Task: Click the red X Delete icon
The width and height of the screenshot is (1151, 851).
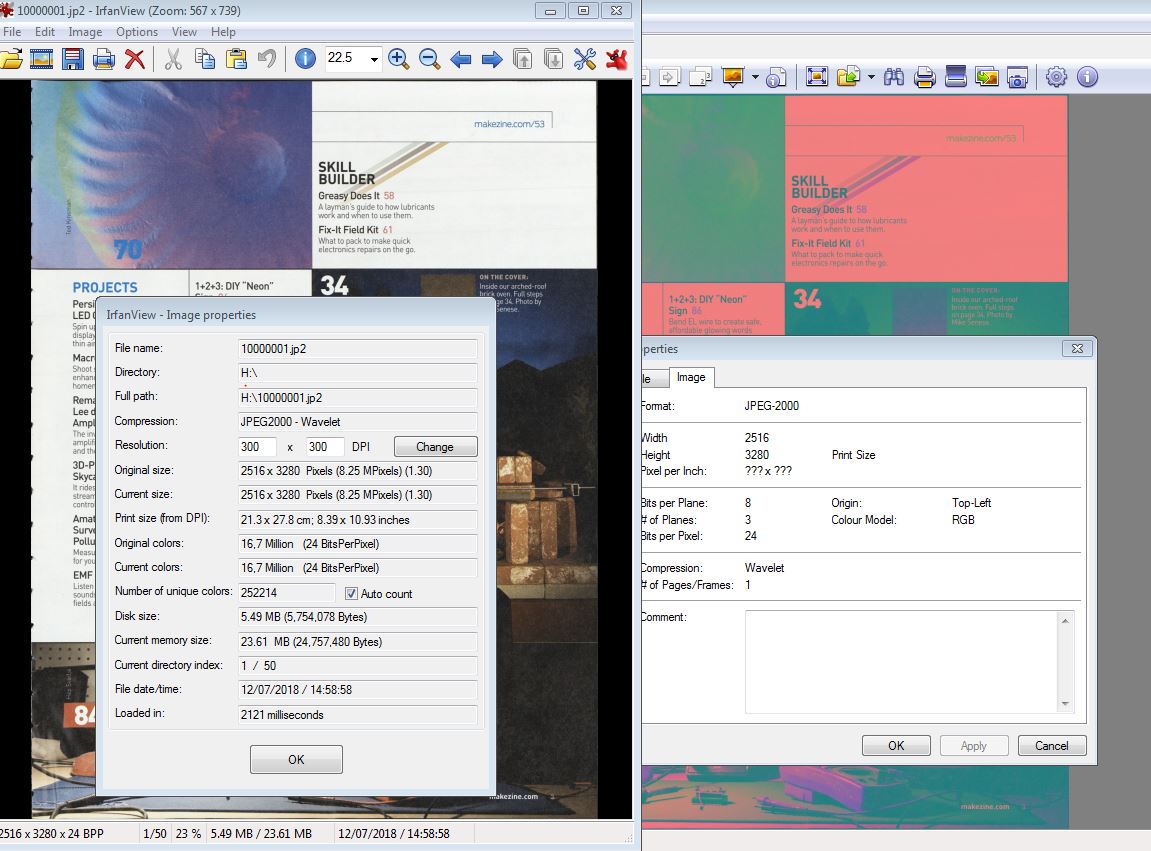Action: [x=135, y=59]
